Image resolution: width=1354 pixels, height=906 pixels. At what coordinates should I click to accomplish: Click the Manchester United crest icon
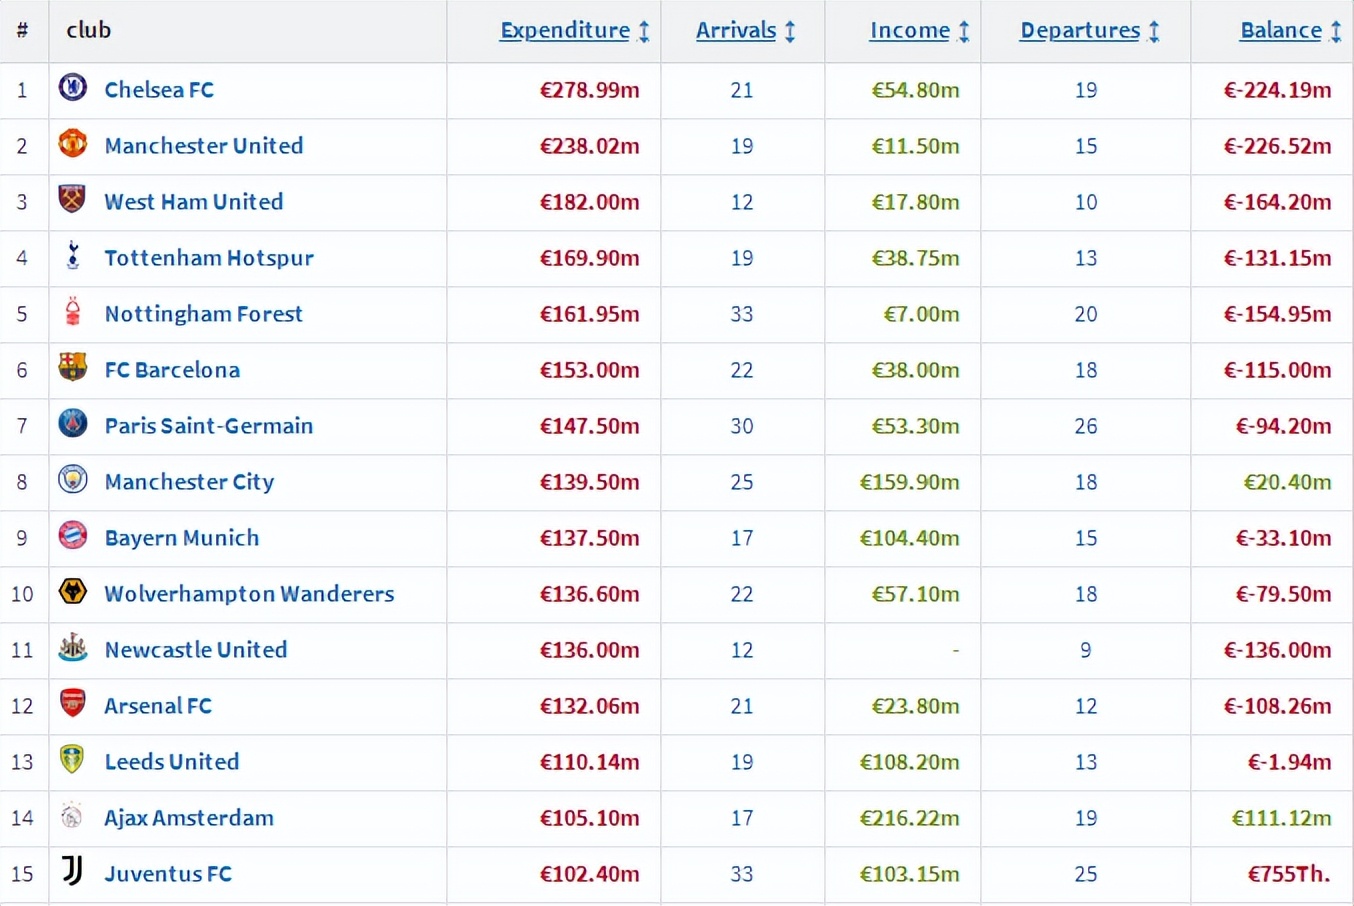(72, 144)
